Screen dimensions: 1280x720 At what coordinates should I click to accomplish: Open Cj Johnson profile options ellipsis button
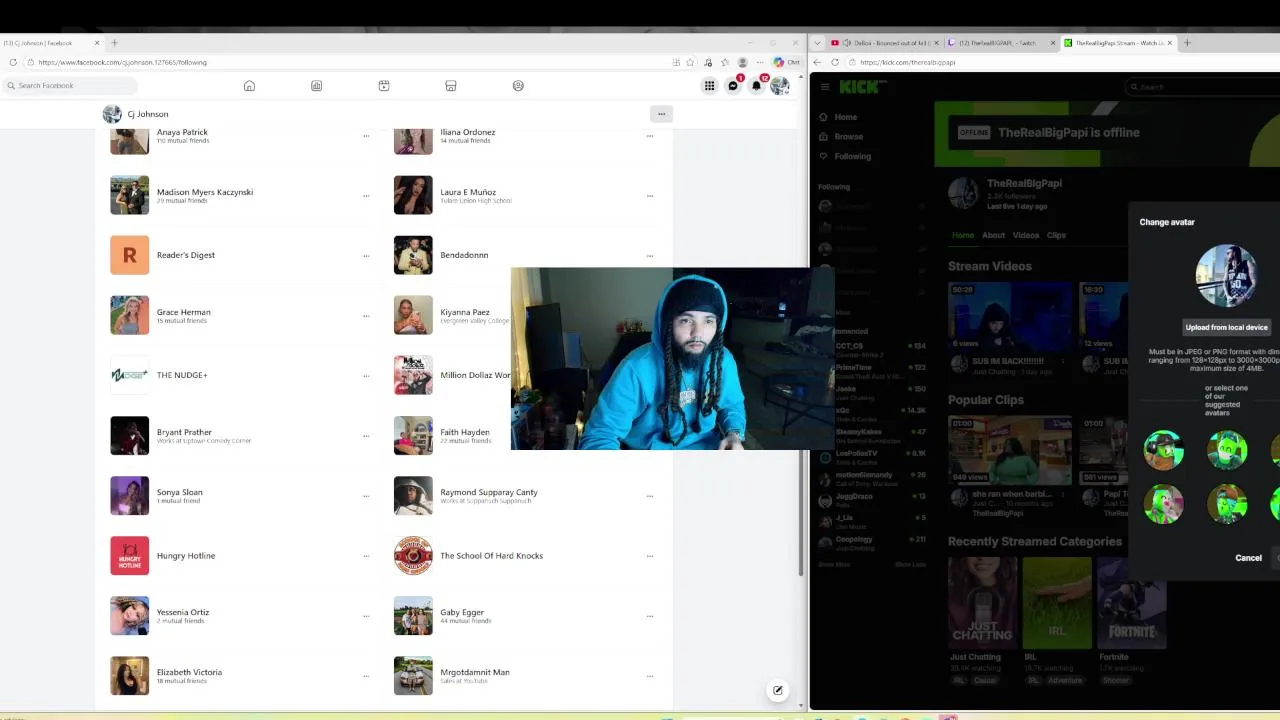661,114
